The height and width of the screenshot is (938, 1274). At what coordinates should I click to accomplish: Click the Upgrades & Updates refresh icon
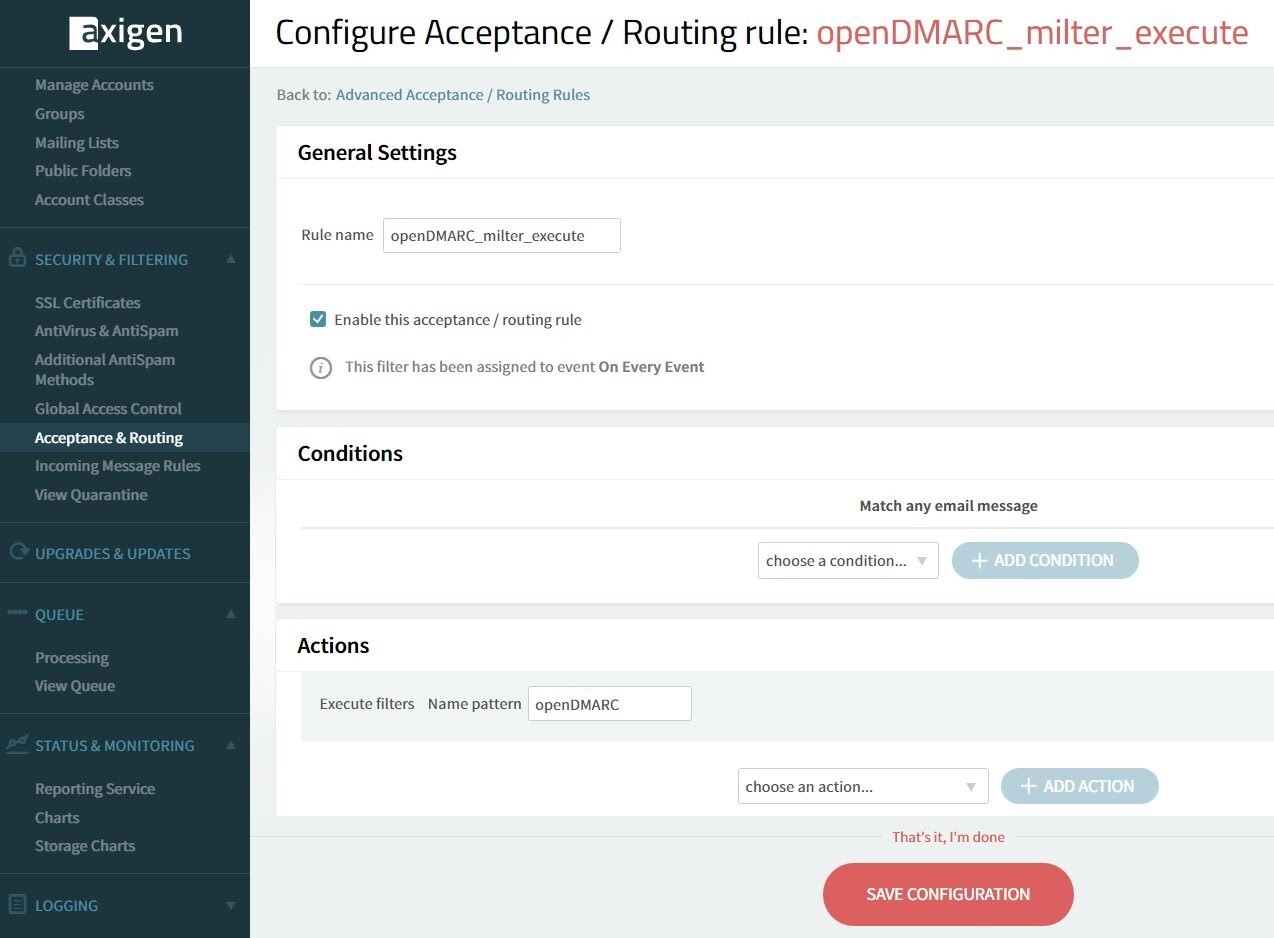pos(17,552)
